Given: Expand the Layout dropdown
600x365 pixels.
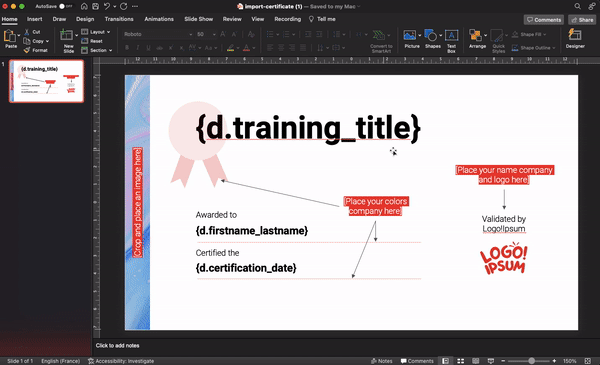Looking at the screenshot, I should pyautogui.click(x=108, y=32).
